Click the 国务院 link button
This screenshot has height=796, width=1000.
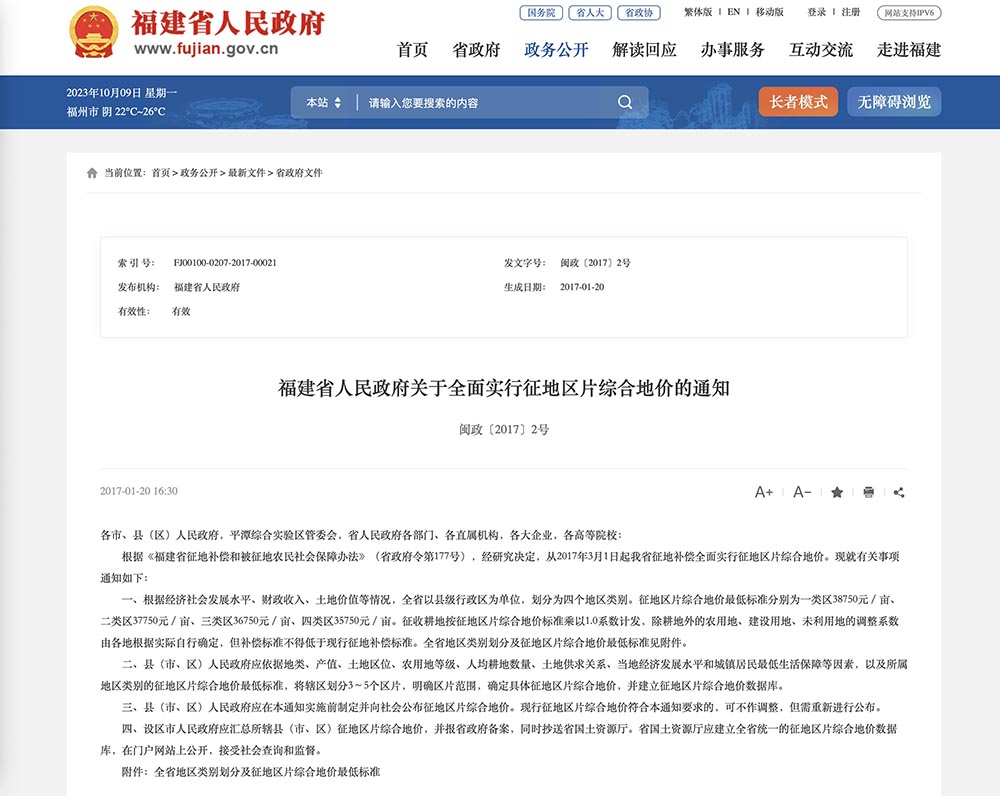tap(541, 12)
